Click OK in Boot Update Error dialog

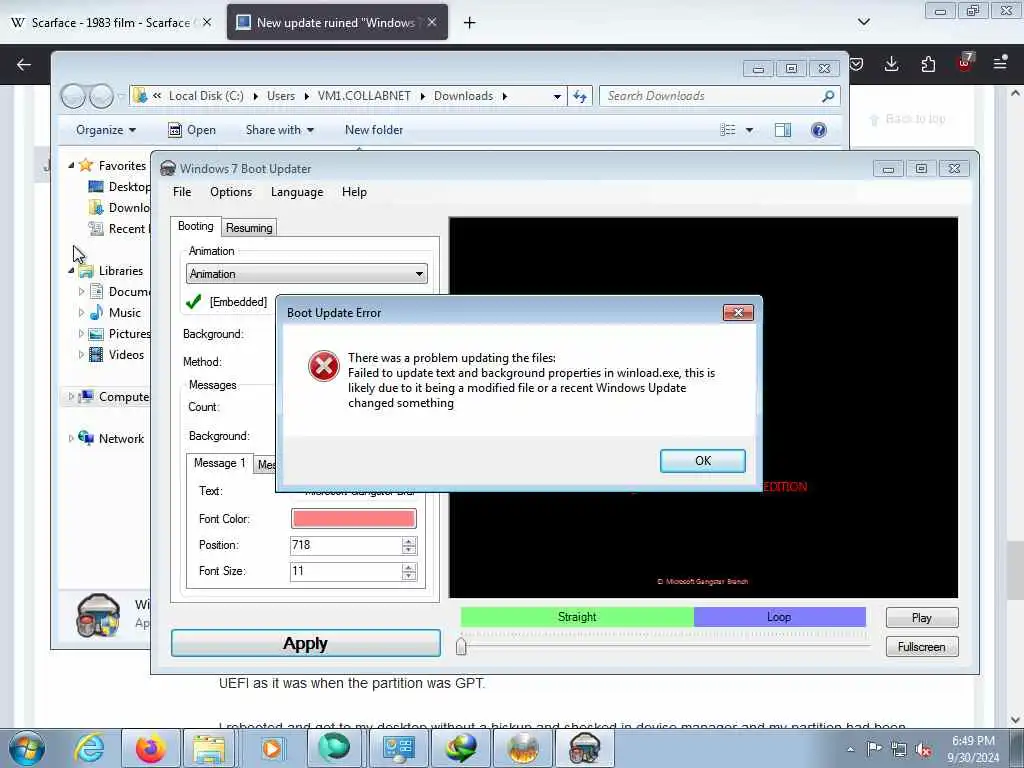(703, 460)
